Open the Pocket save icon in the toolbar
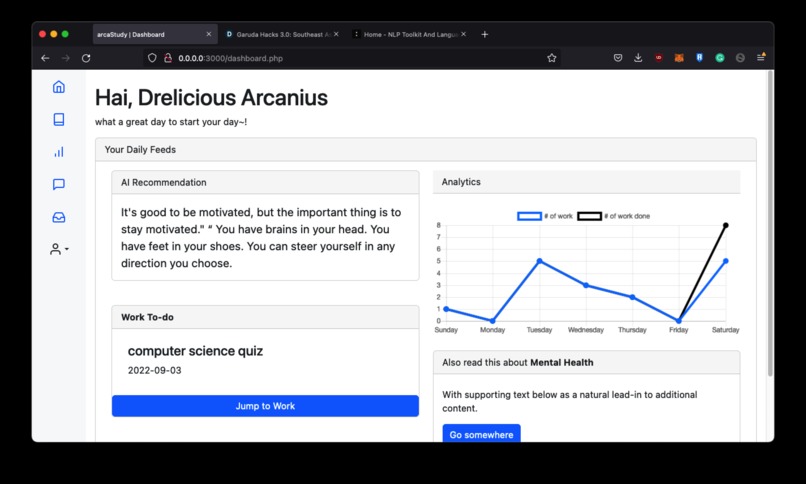The height and width of the screenshot is (484, 806). (x=618, y=58)
